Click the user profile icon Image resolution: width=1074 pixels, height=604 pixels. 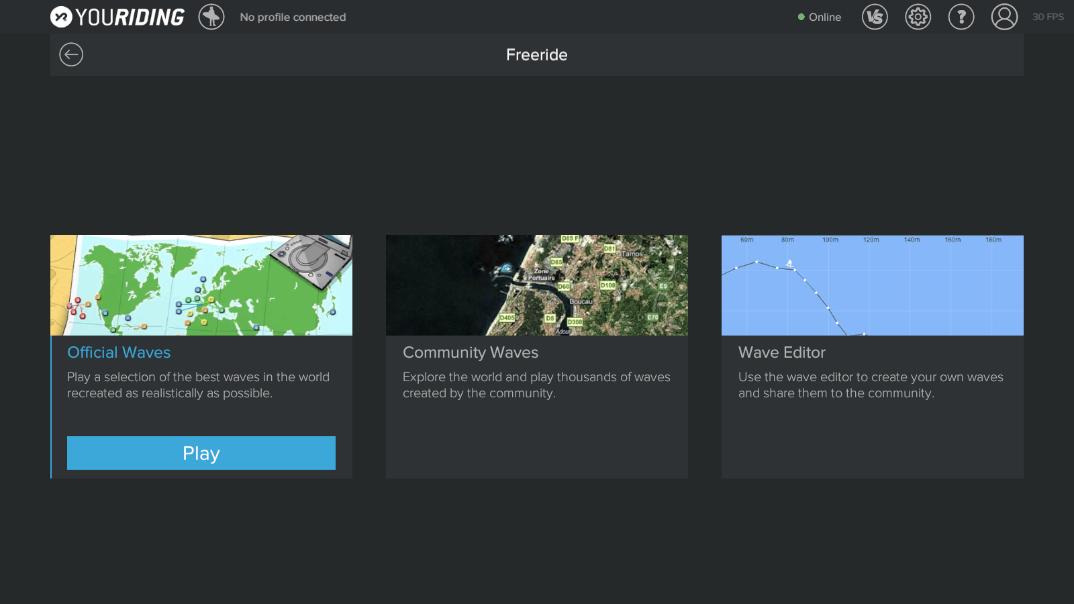click(1004, 17)
